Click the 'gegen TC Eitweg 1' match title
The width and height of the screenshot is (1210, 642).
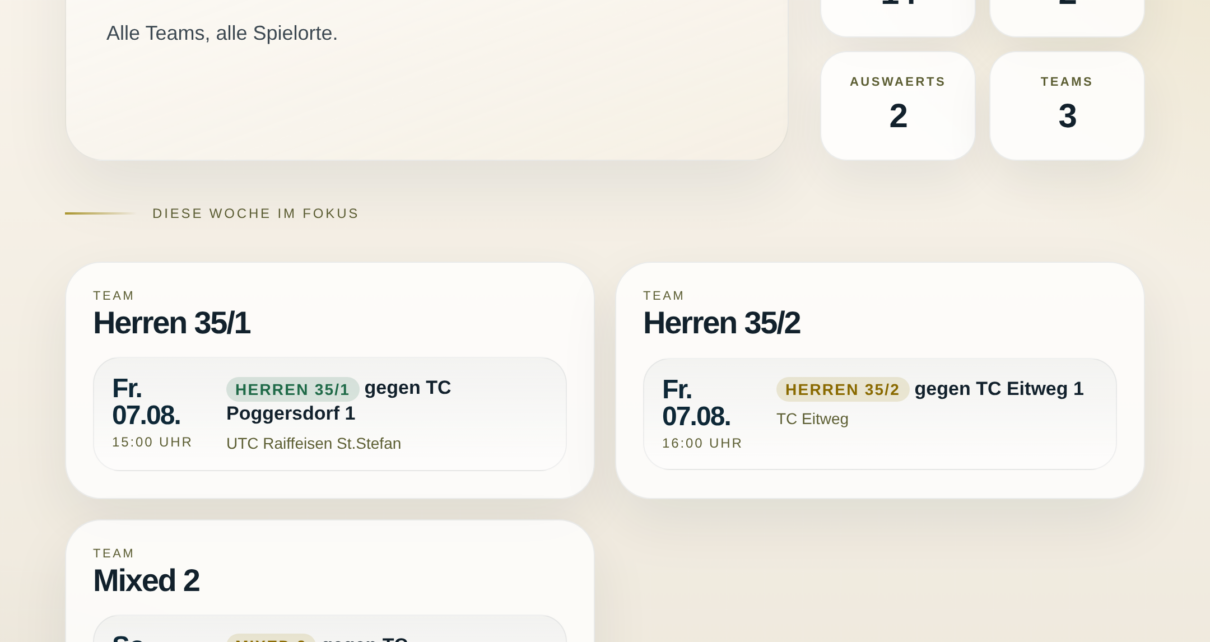[998, 389]
